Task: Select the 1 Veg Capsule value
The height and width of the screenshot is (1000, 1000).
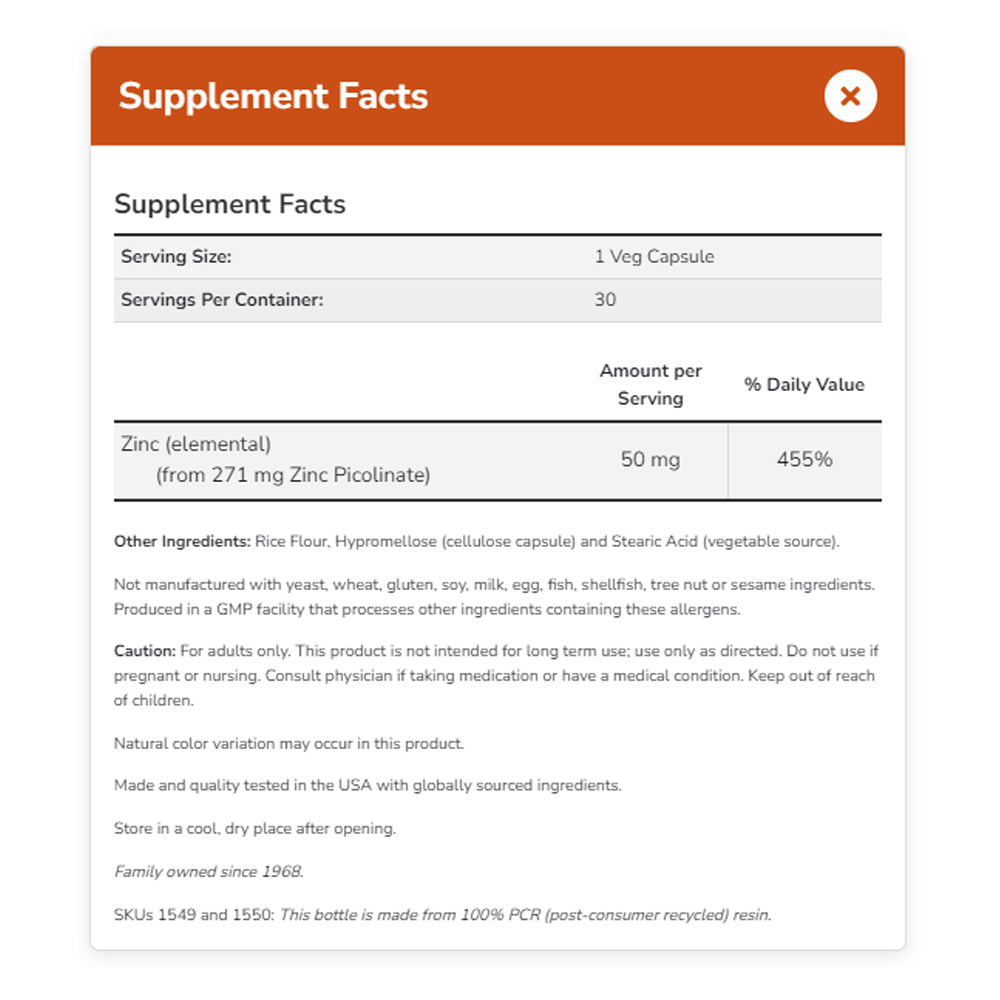Action: (x=654, y=257)
